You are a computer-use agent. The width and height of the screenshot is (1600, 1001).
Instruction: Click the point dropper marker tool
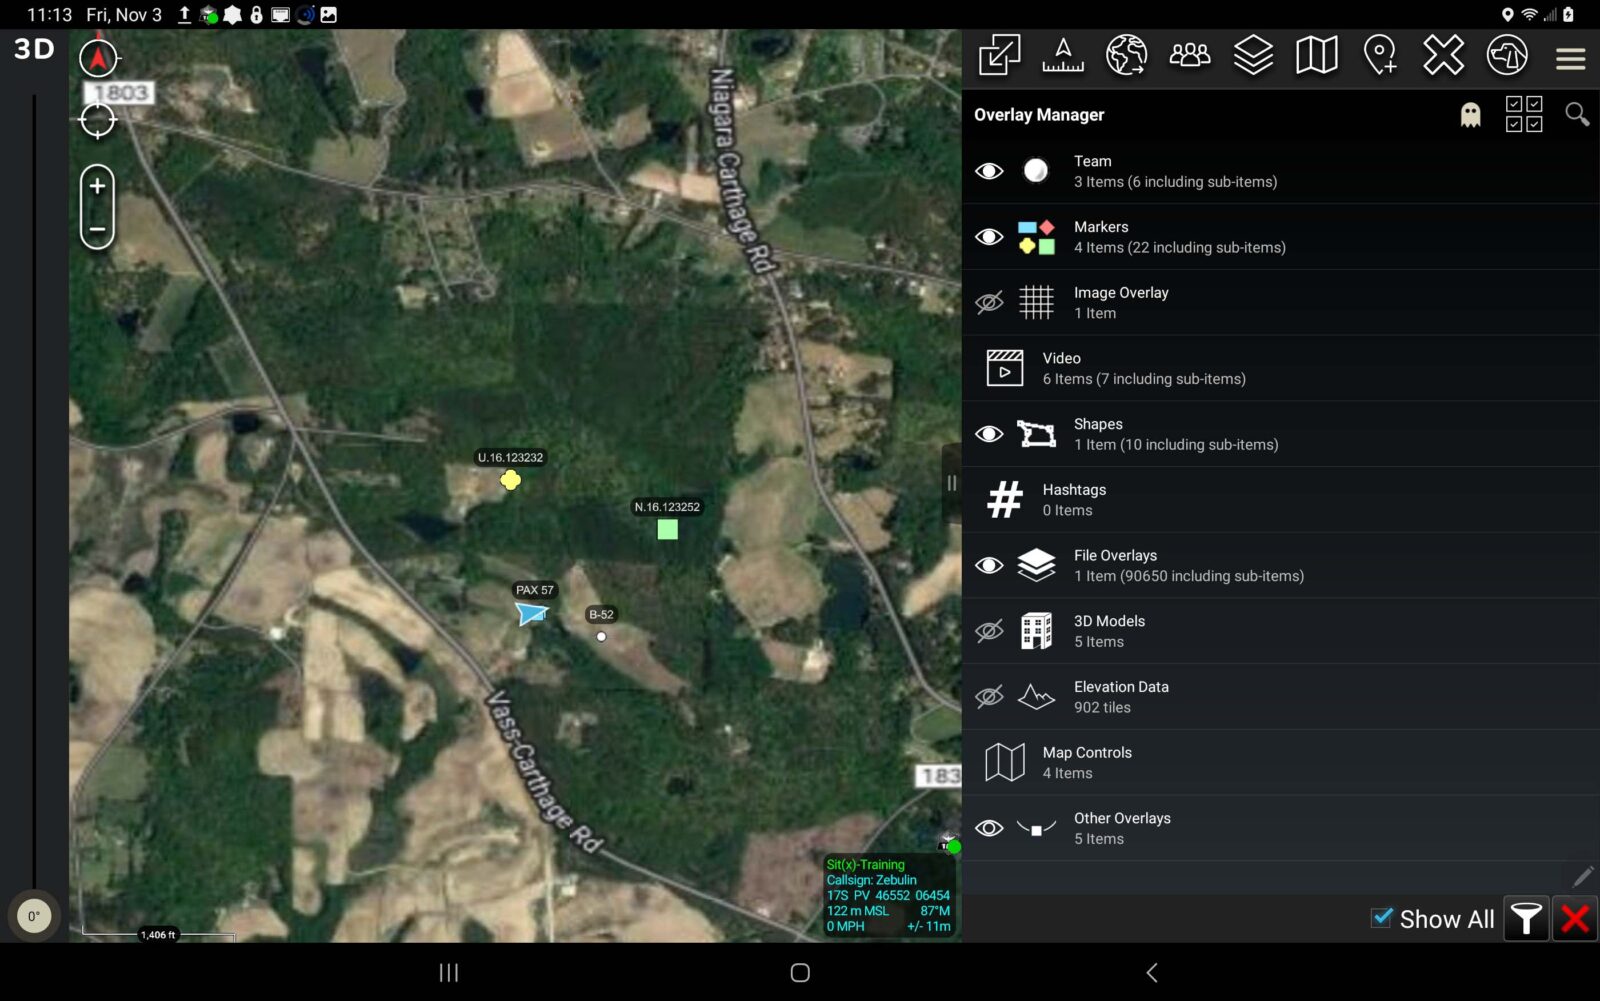tap(1380, 55)
